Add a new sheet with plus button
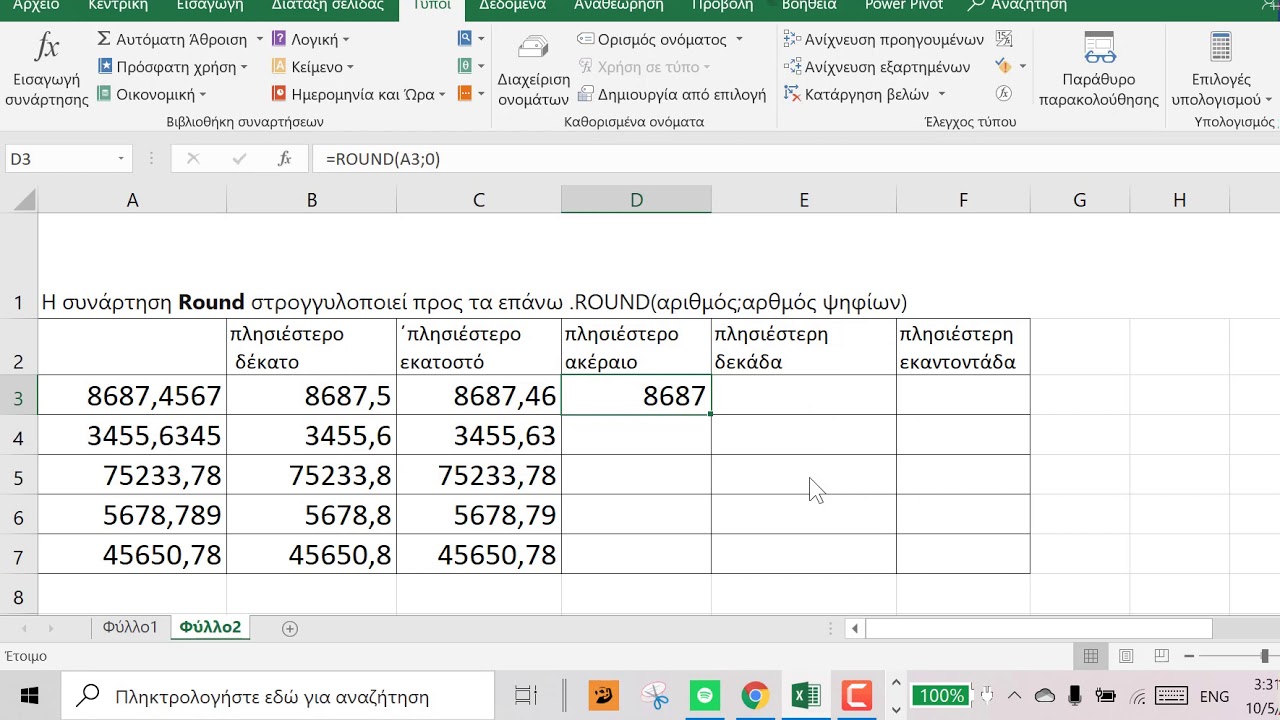 click(x=290, y=628)
